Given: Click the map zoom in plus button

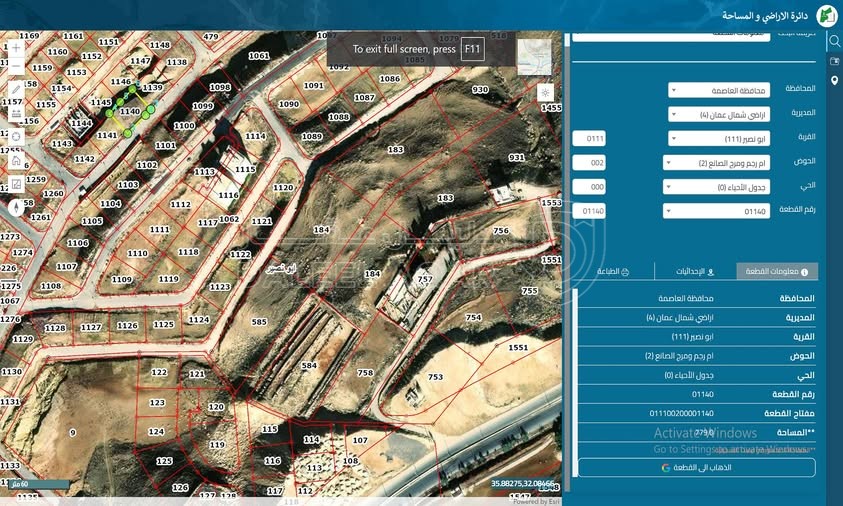Looking at the screenshot, I should pyautogui.click(x=16, y=47).
